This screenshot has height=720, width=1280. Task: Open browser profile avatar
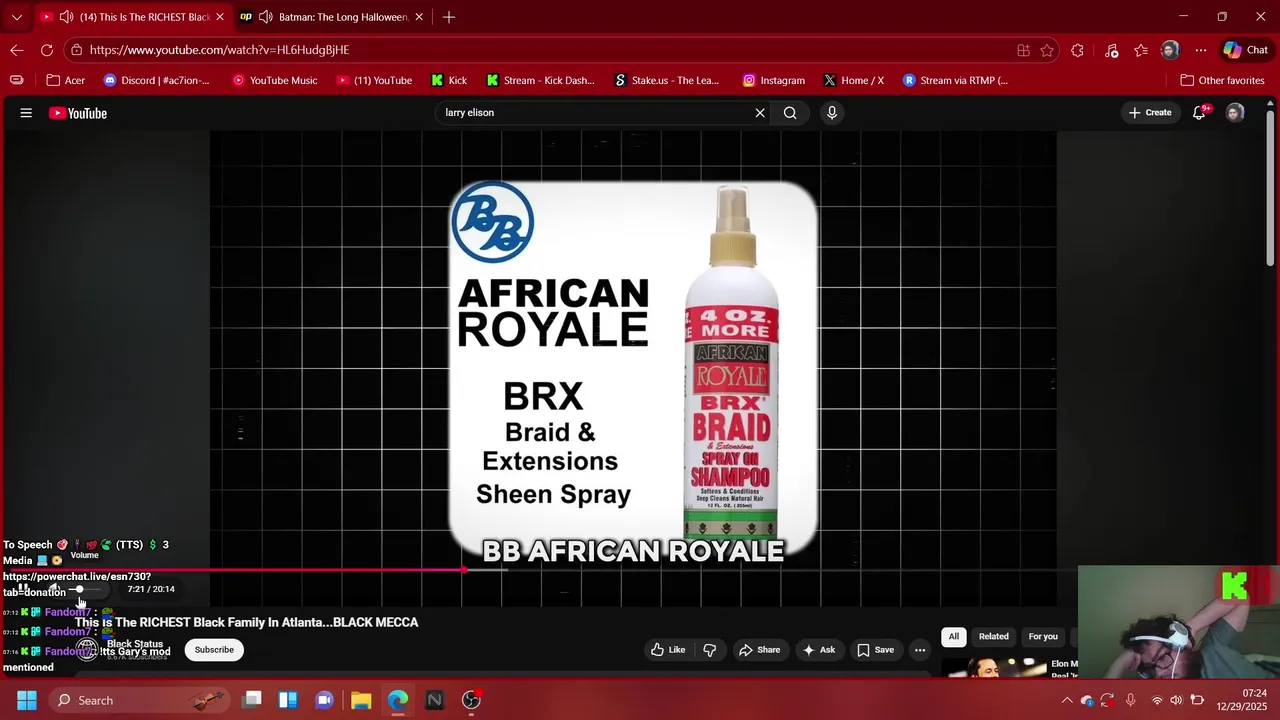click(x=1170, y=50)
